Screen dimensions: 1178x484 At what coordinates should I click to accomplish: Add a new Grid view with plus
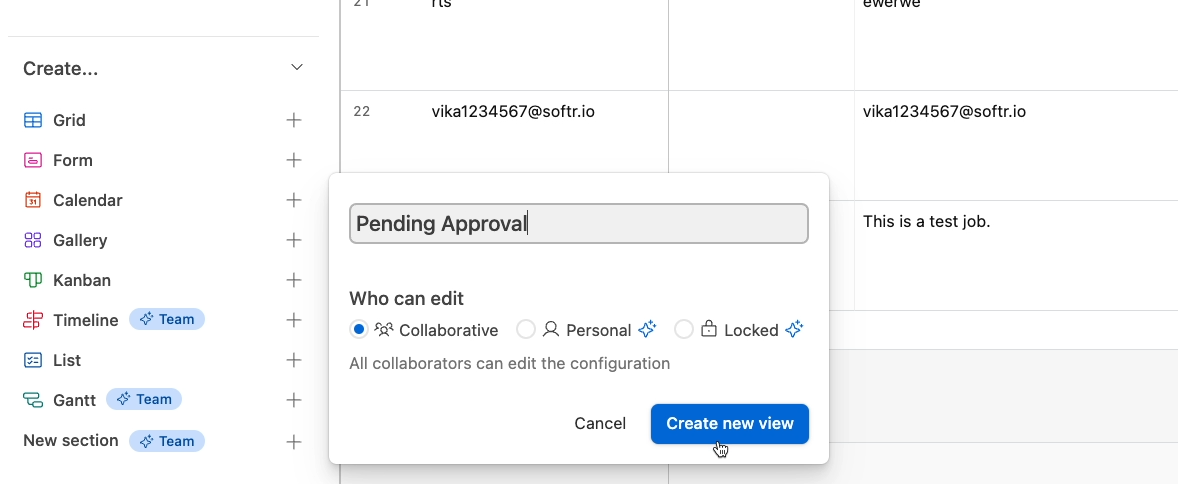[294, 120]
